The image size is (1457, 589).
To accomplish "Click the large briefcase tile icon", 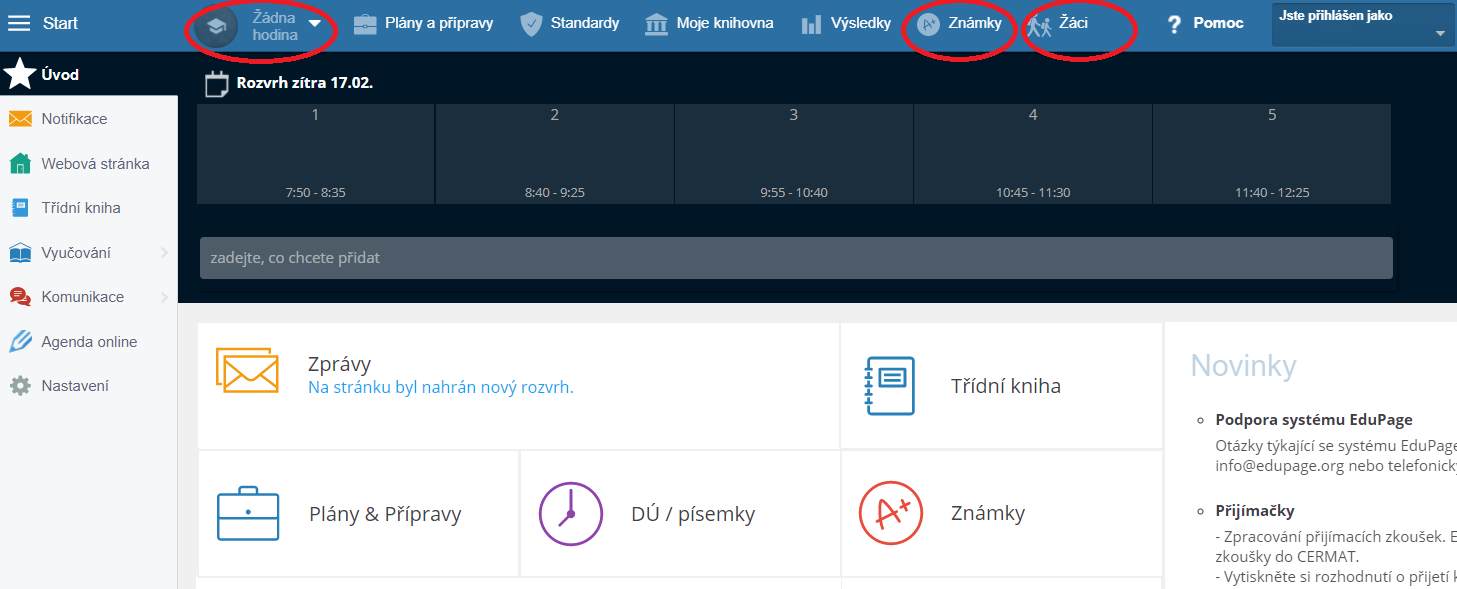I will pyautogui.click(x=248, y=513).
